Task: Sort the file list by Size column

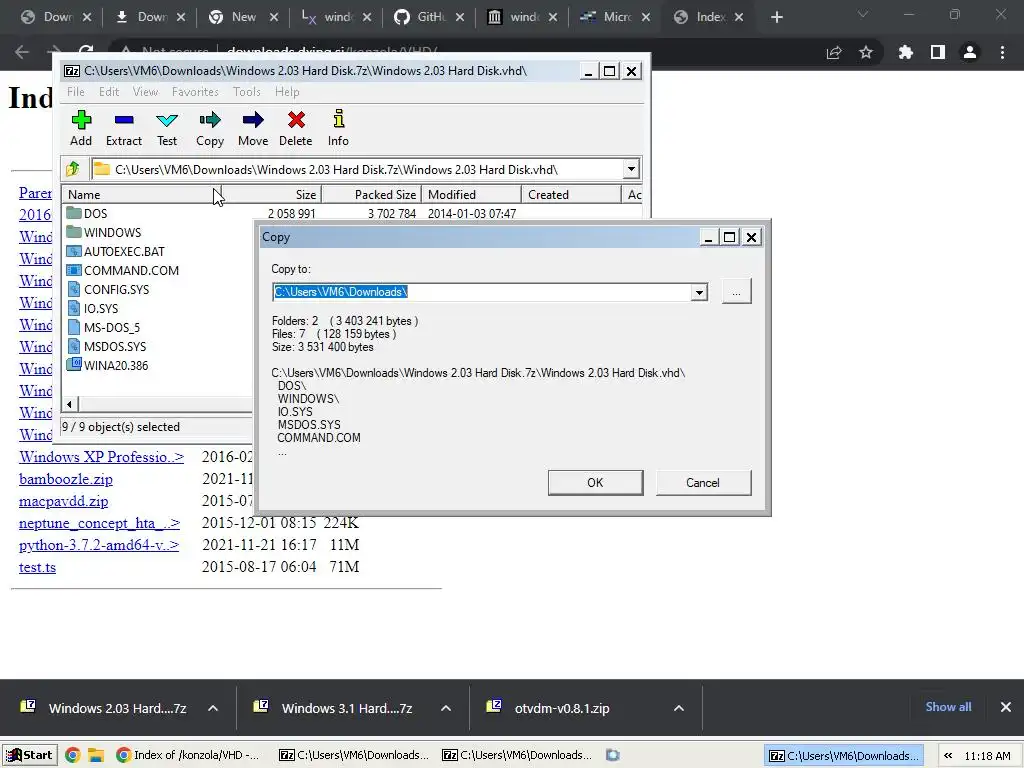Action: pos(270,195)
